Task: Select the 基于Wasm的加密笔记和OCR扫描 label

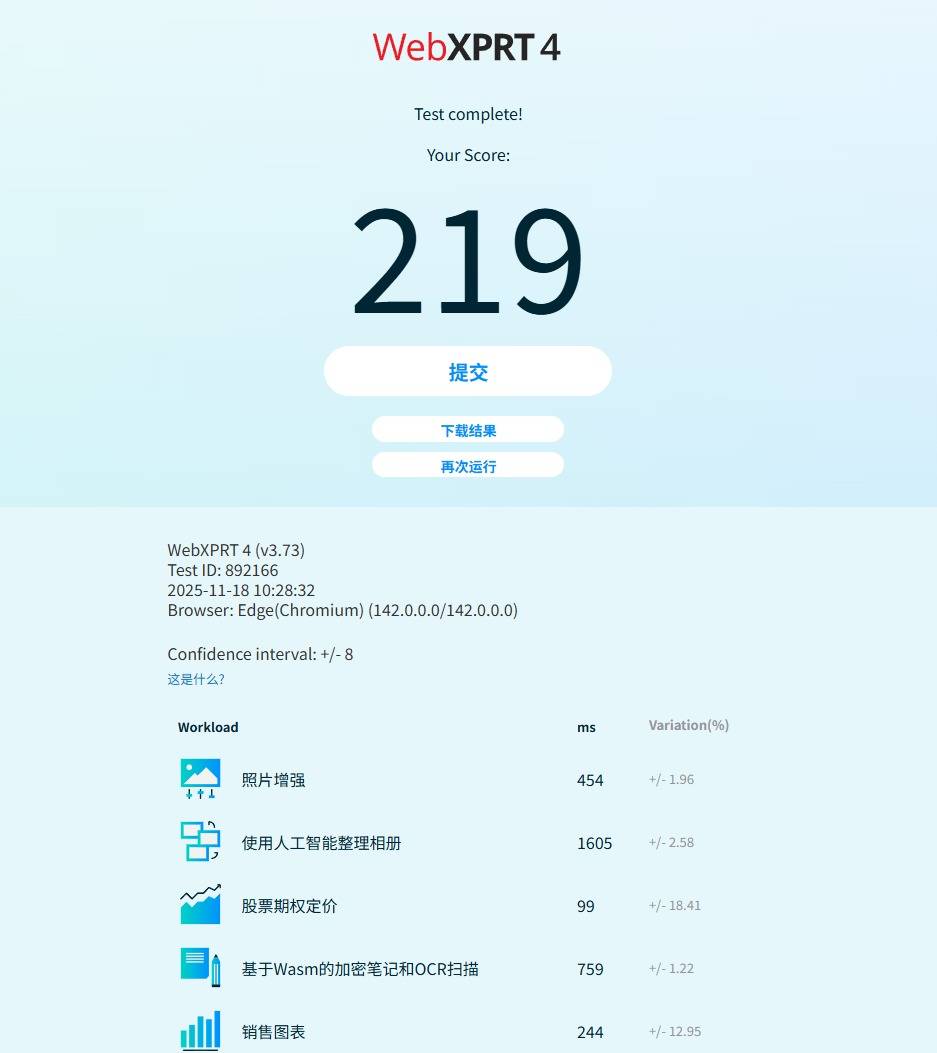Action: 360,969
